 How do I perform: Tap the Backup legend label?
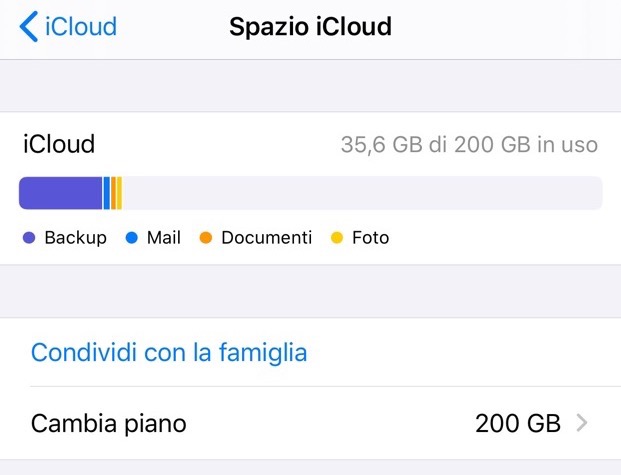[x=75, y=238]
